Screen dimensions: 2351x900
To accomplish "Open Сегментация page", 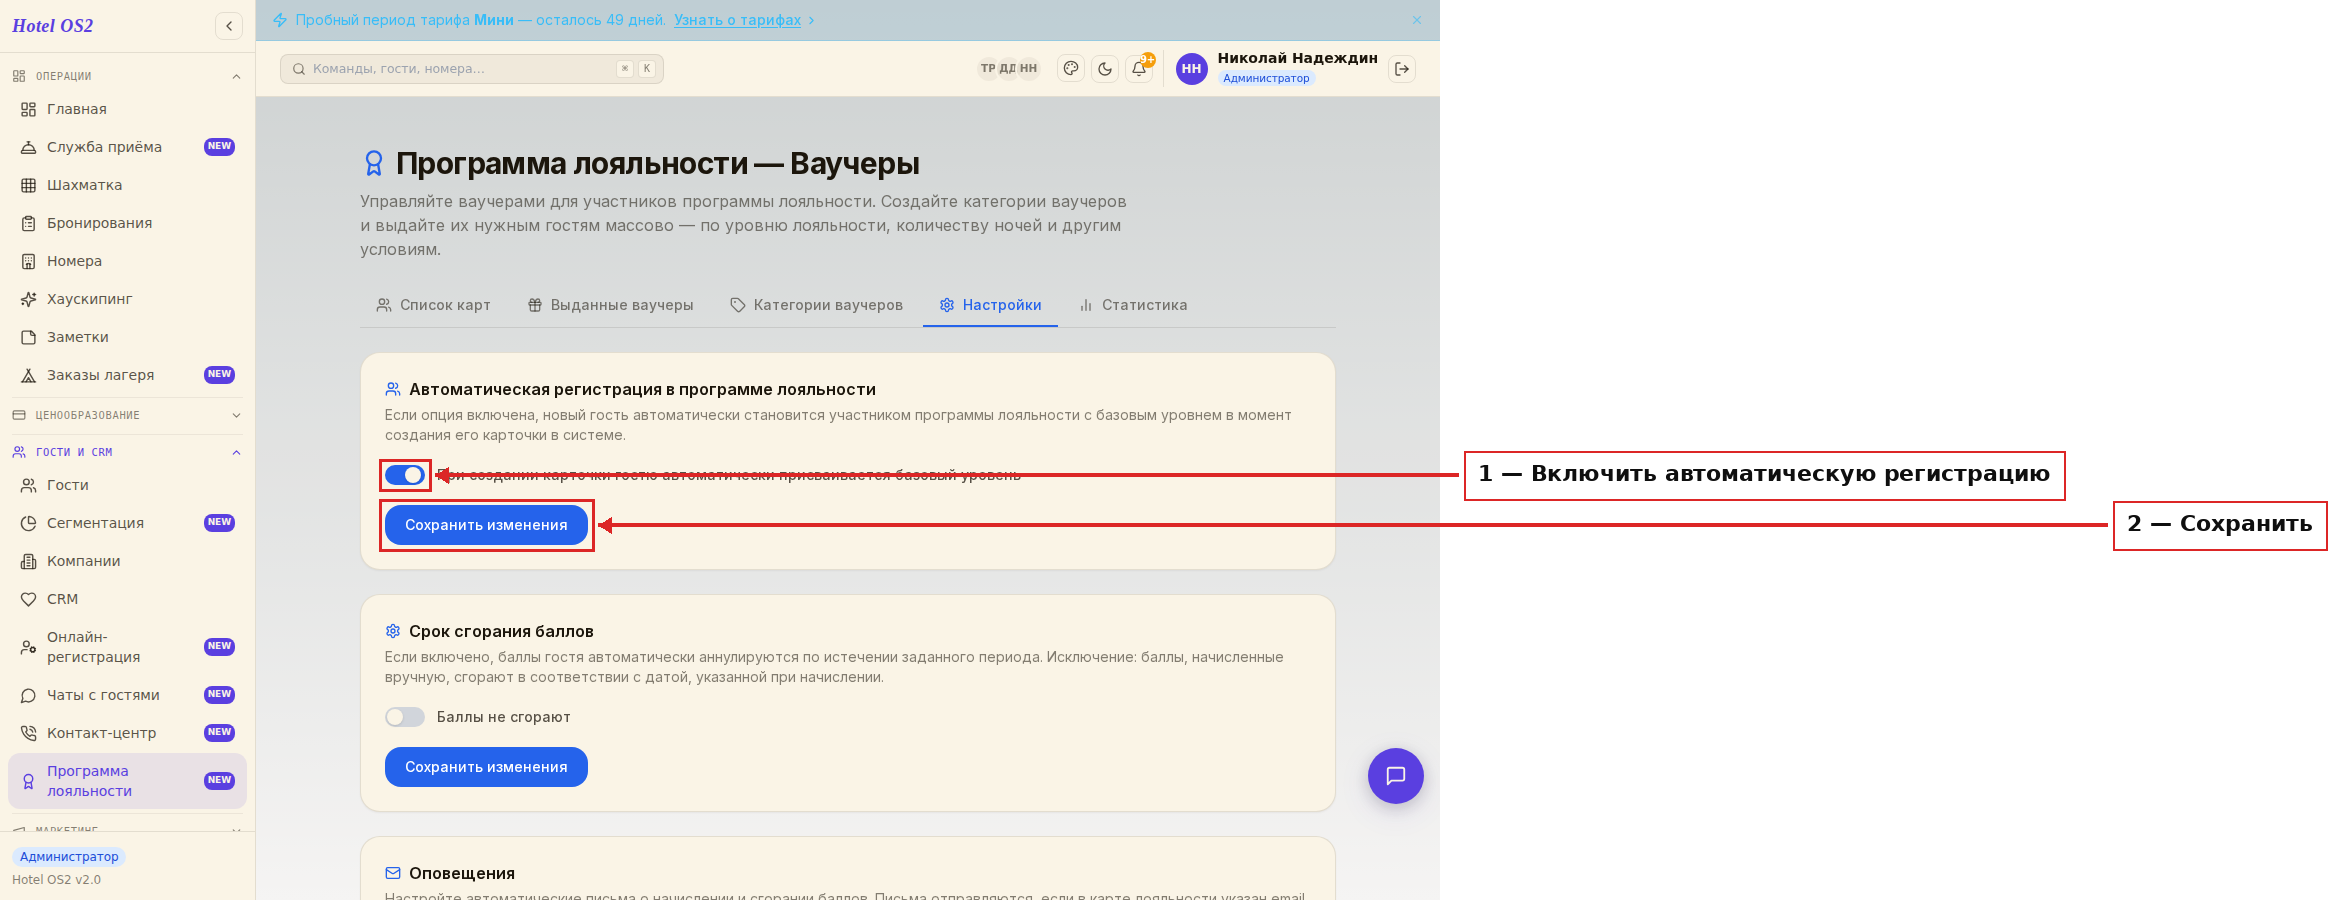I will pos(127,523).
